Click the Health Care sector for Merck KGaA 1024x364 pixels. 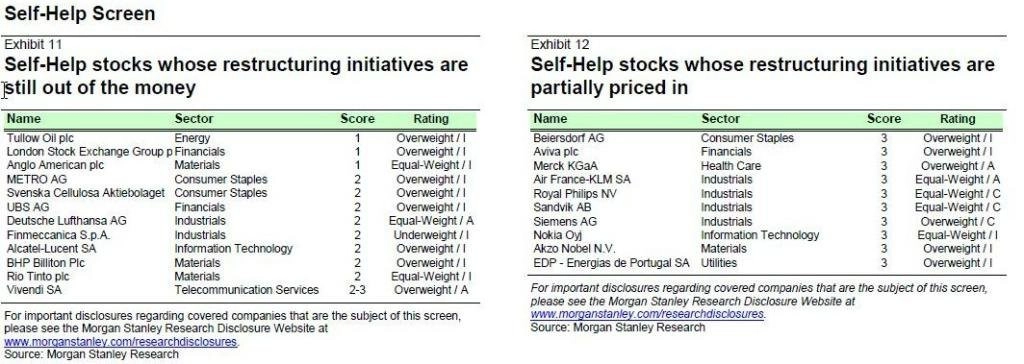pyautogui.click(x=731, y=166)
